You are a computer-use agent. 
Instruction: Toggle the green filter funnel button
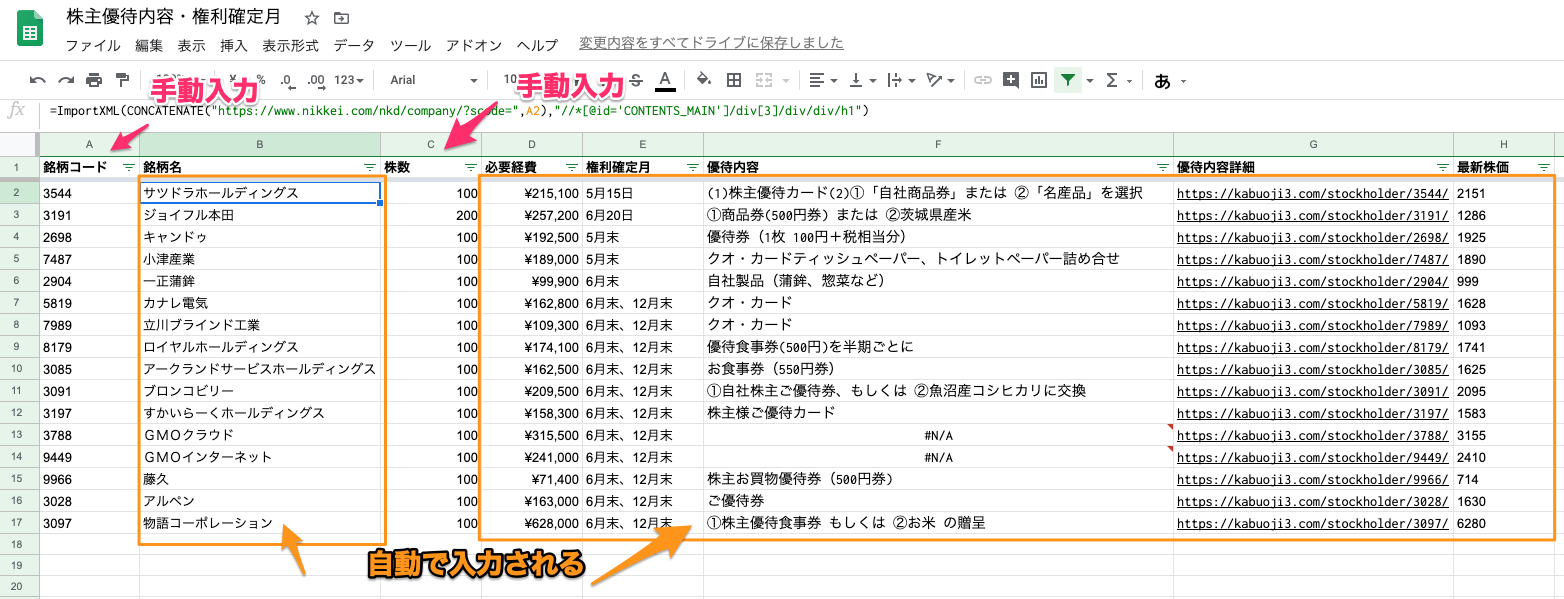pos(1069,80)
